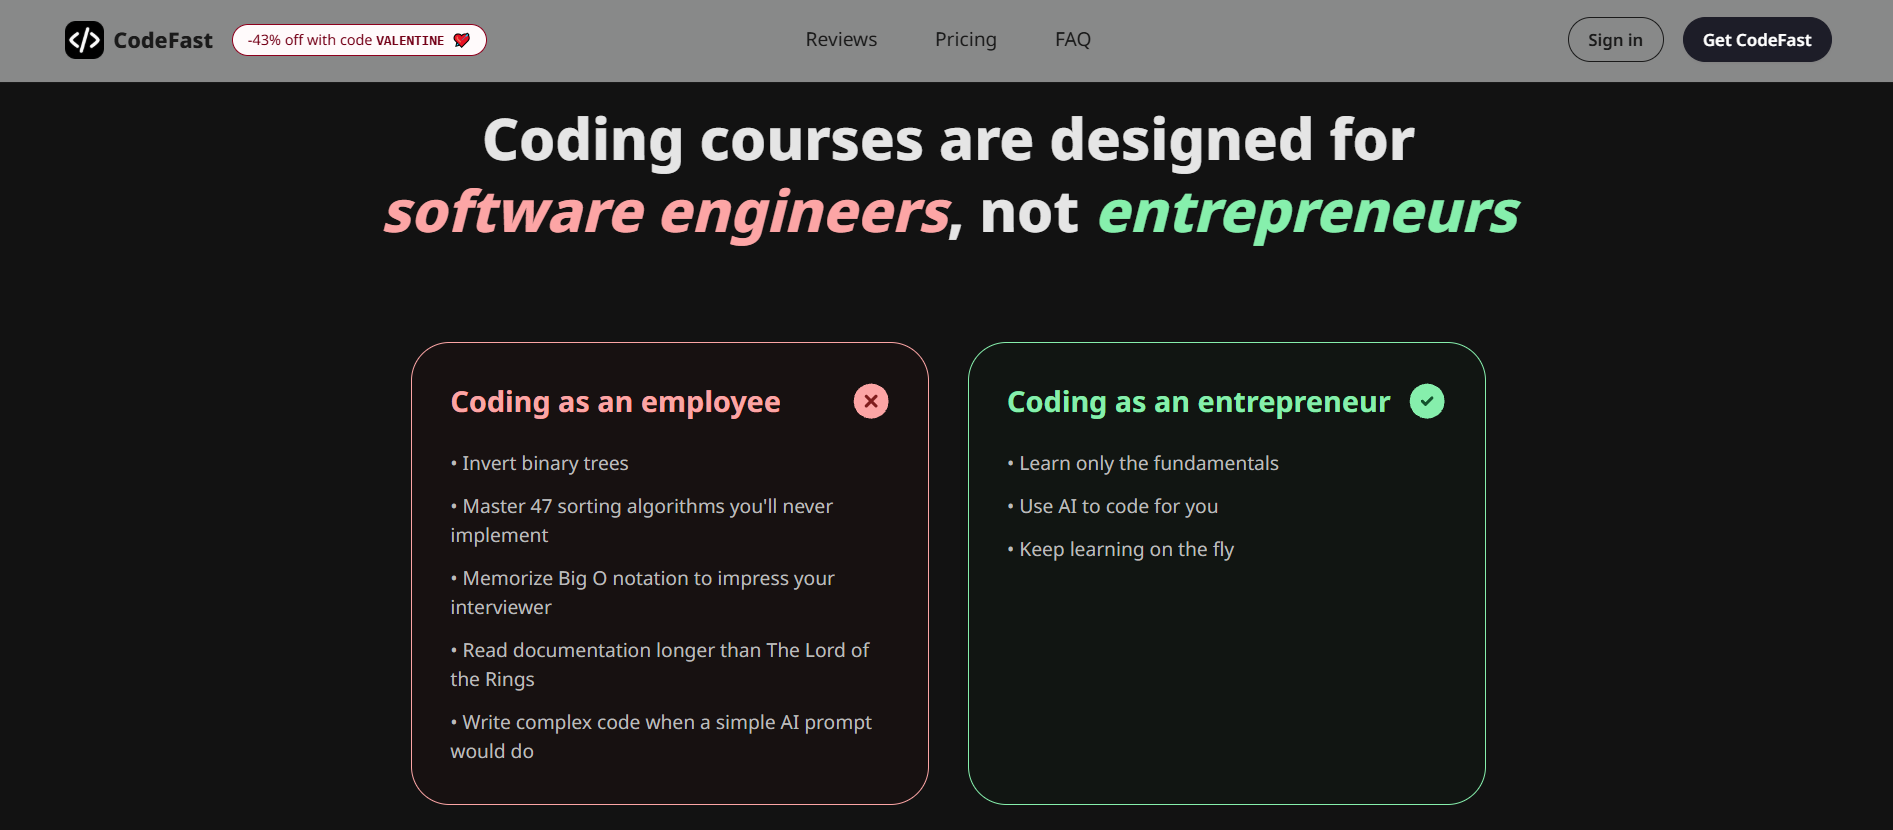Viewport: 1893px width, 830px height.
Task: Click the 'Keep learning on the fly' bullet
Action: pyautogui.click(x=1120, y=549)
